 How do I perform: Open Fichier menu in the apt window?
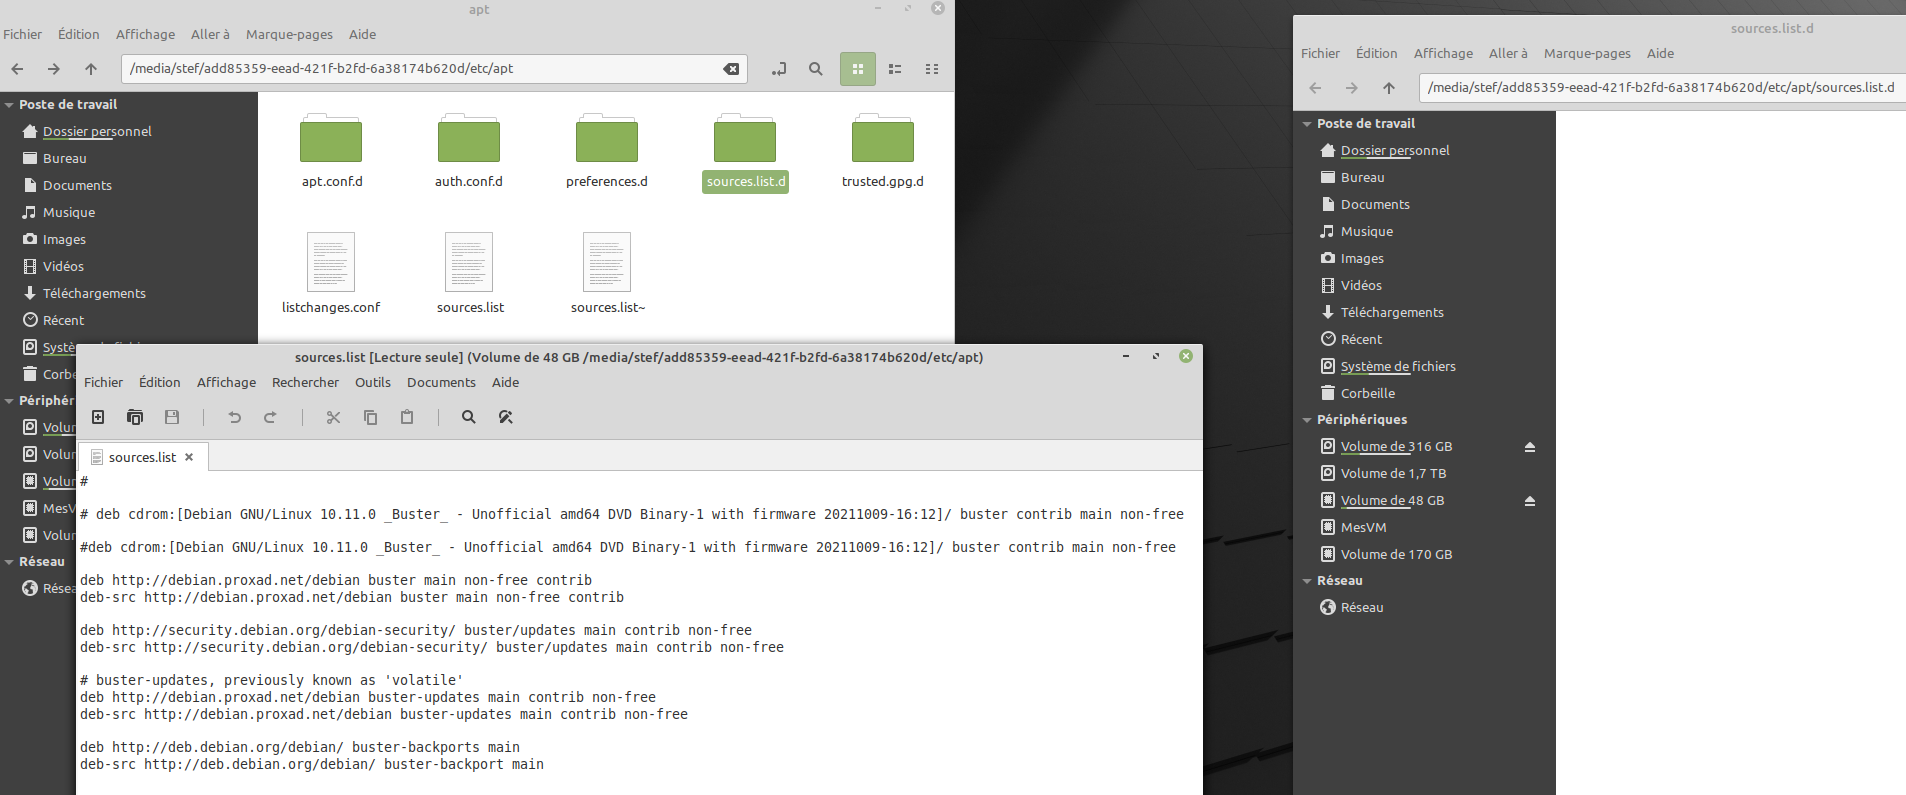click(22, 34)
